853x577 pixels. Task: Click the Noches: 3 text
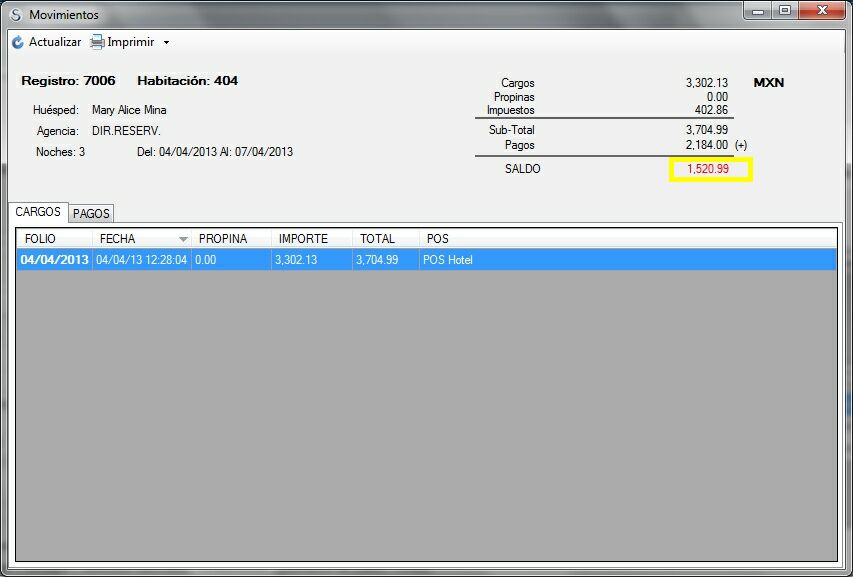(60, 152)
